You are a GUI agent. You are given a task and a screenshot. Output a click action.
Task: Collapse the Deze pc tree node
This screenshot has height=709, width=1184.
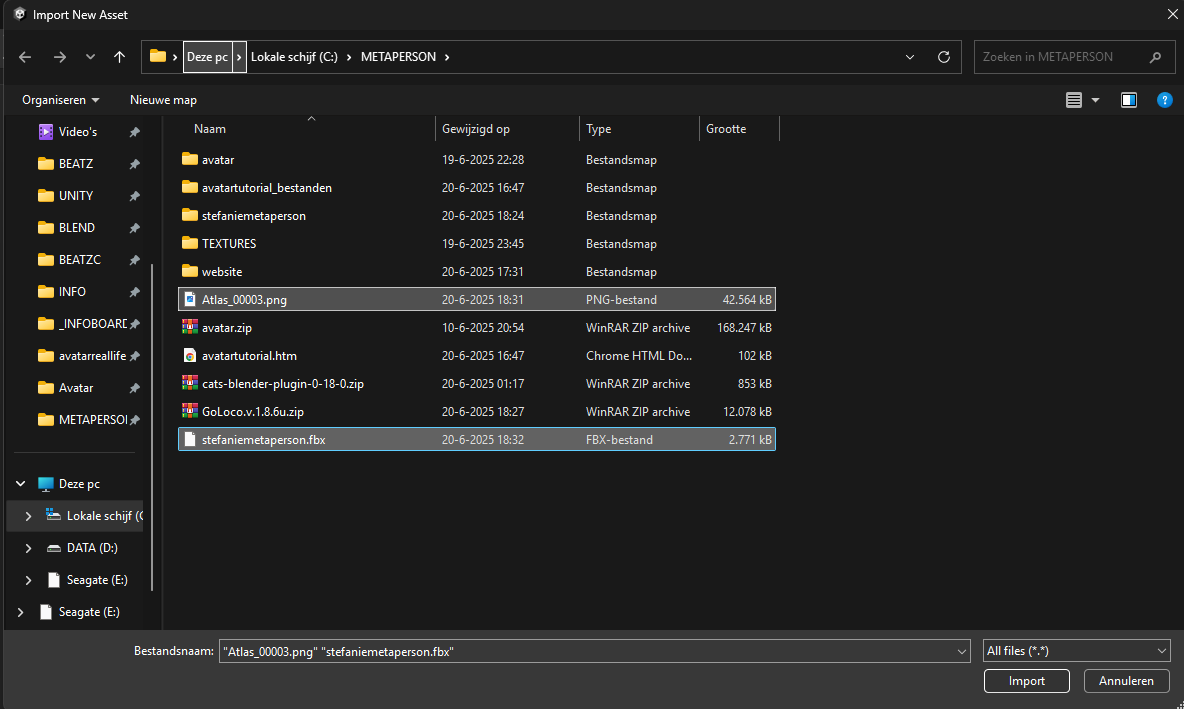pos(21,484)
